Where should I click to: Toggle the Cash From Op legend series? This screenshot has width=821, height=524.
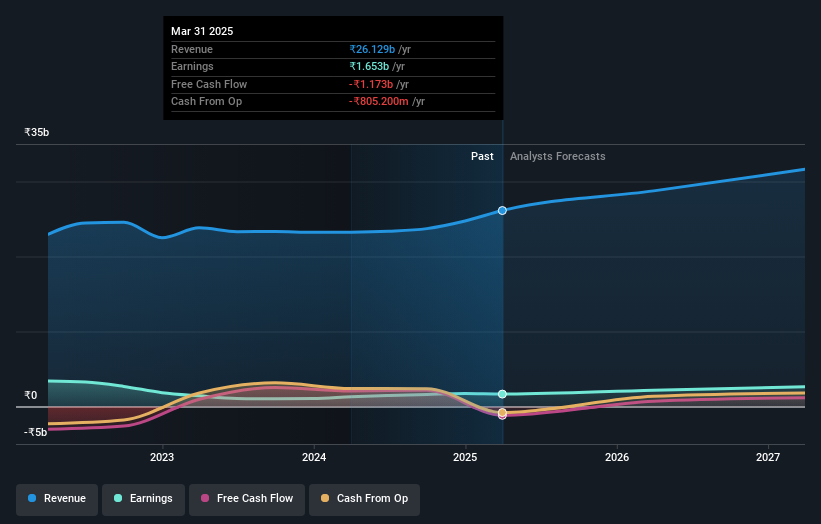[x=364, y=499]
